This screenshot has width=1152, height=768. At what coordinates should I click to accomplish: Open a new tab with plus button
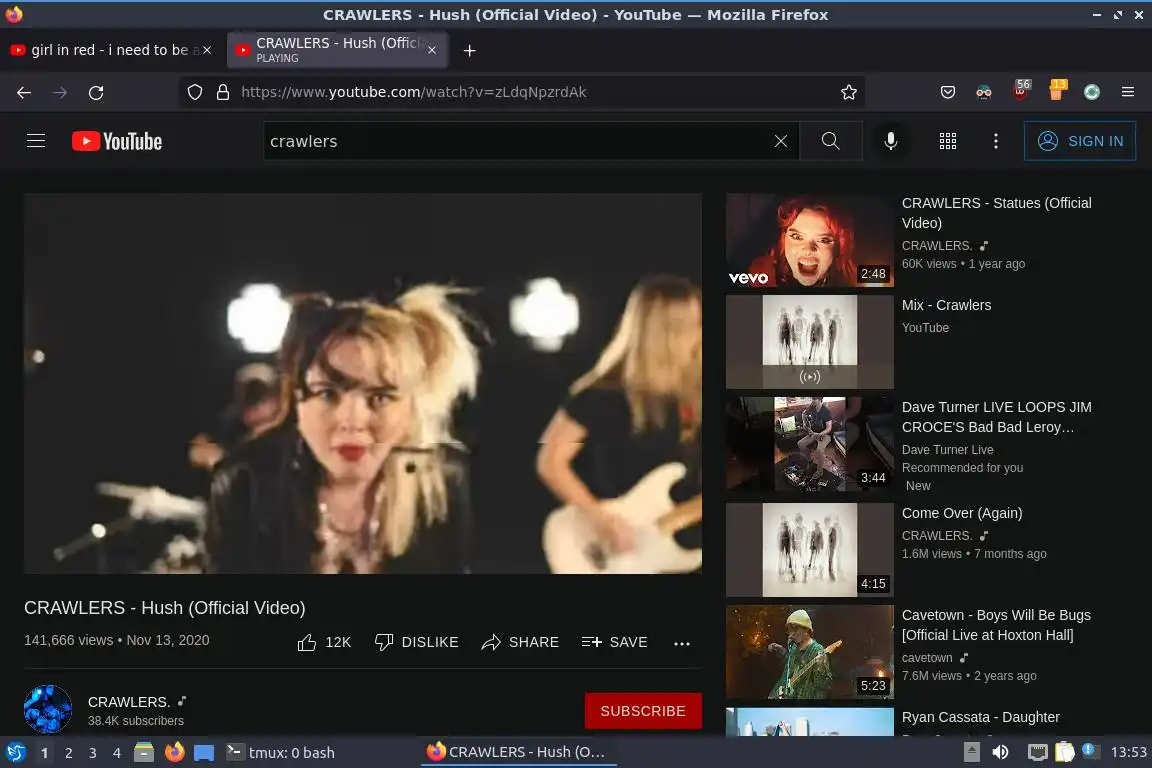click(469, 50)
